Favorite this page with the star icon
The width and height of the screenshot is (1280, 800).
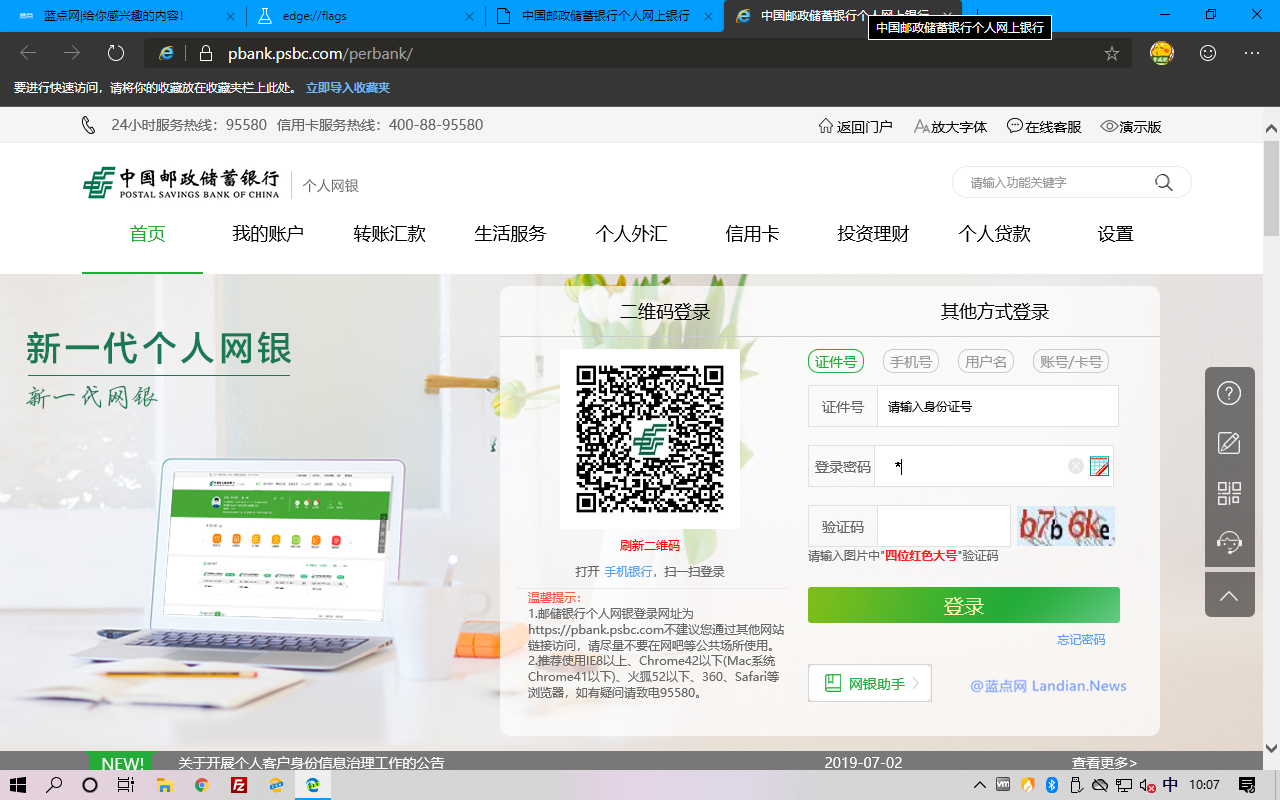(1111, 54)
